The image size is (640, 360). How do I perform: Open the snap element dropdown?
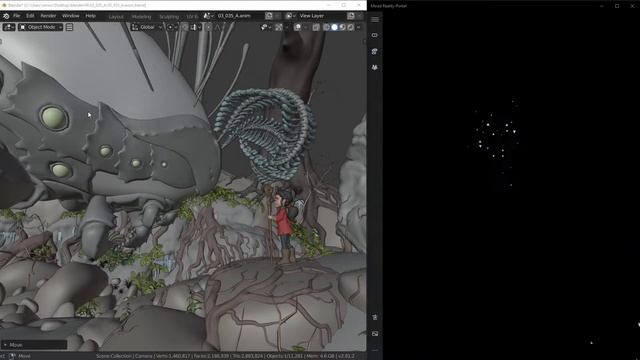click(196, 27)
